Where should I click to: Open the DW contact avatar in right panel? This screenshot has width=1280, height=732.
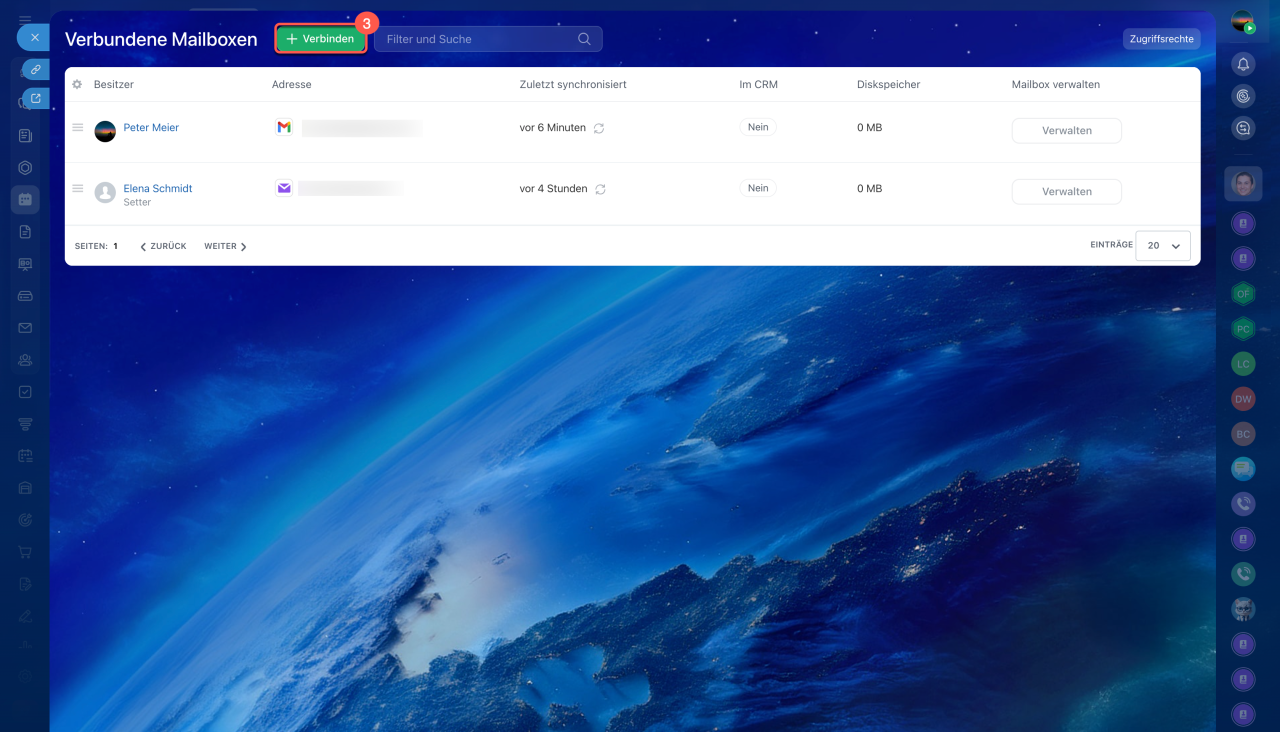[x=1243, y=399]
